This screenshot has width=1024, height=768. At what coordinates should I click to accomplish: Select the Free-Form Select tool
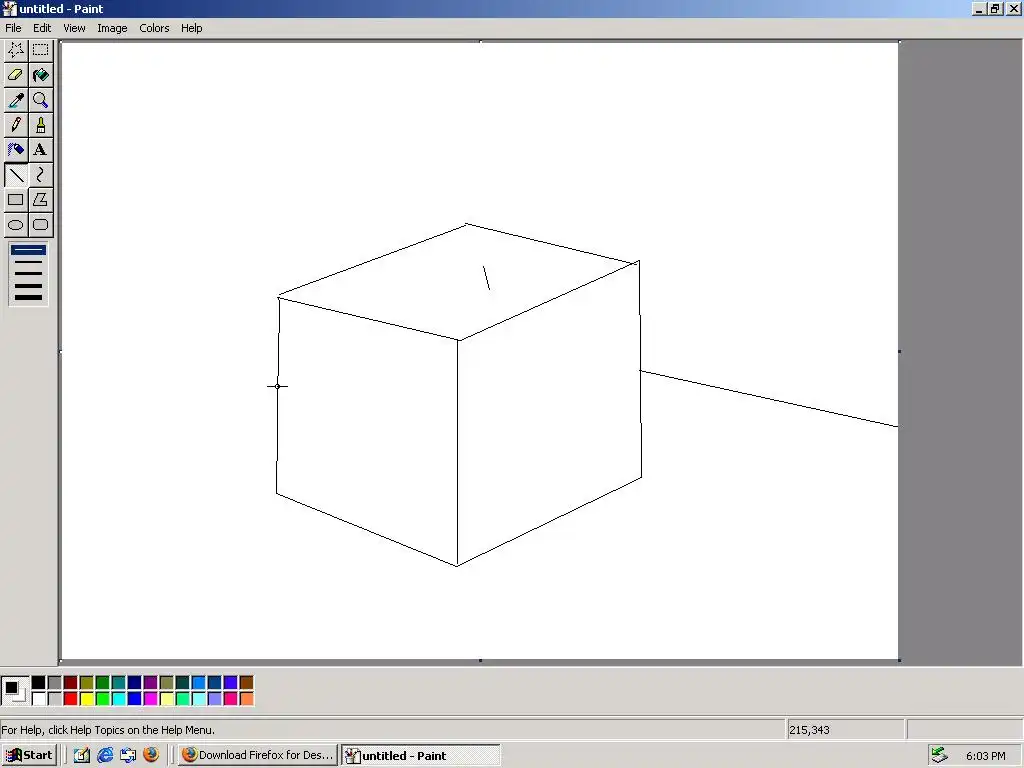(16, 50)
